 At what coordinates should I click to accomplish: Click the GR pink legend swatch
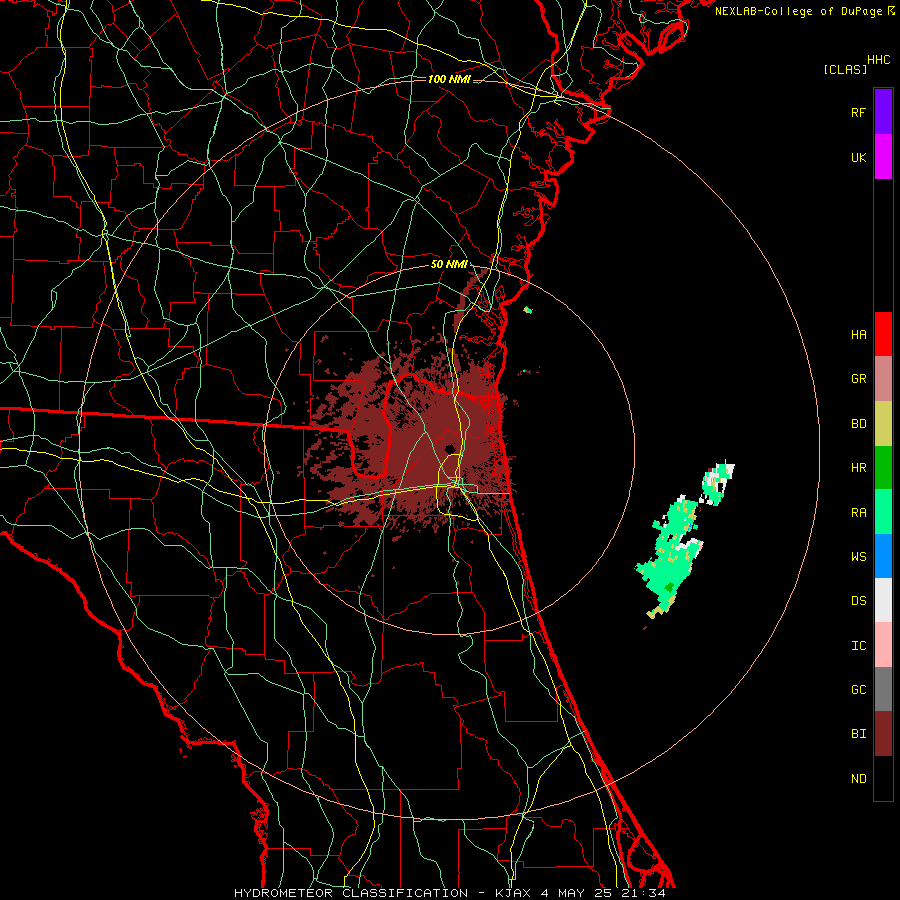883,378
